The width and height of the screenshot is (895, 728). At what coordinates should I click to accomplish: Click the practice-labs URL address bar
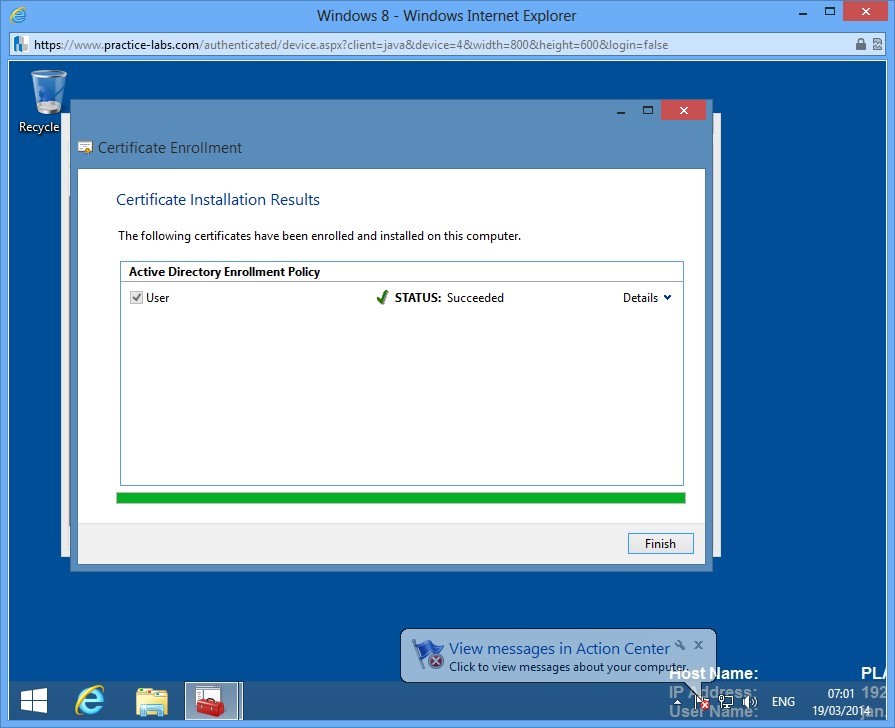(350, 44)
